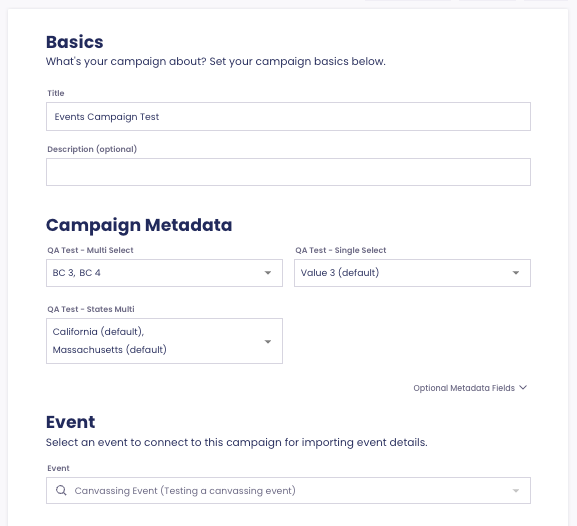Click the Title field with Events Campaign Test
Screen dimensions: 577x526
[x=288, y=117]
